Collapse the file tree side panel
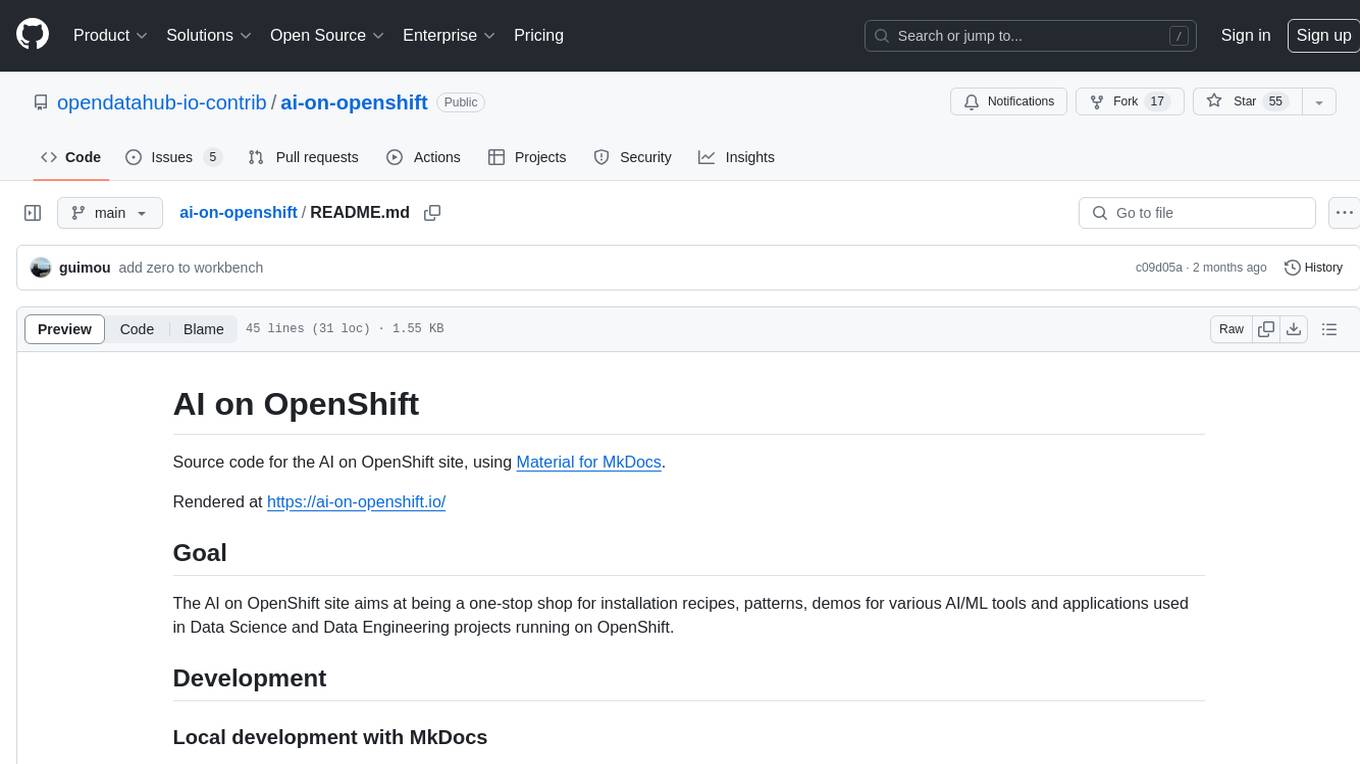This screenshot has height=764, width=1360. click(33, 213)
